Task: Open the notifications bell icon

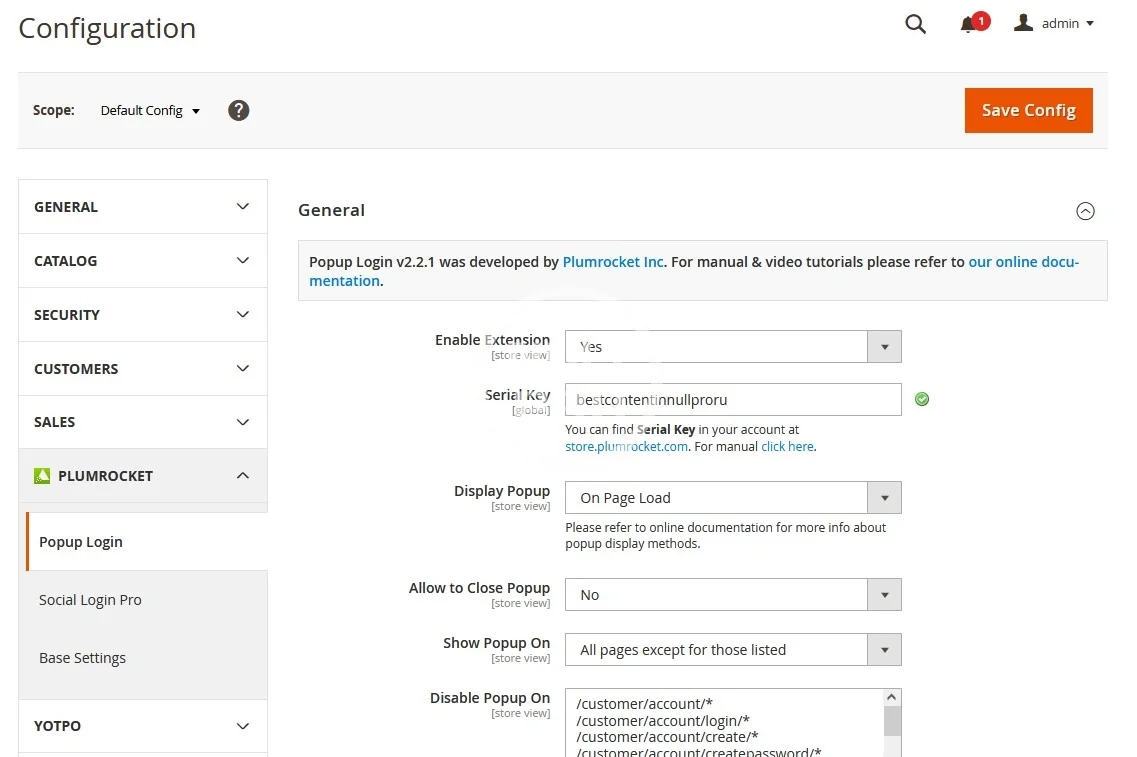Action: pyautogui.click(x=968, y=25)
